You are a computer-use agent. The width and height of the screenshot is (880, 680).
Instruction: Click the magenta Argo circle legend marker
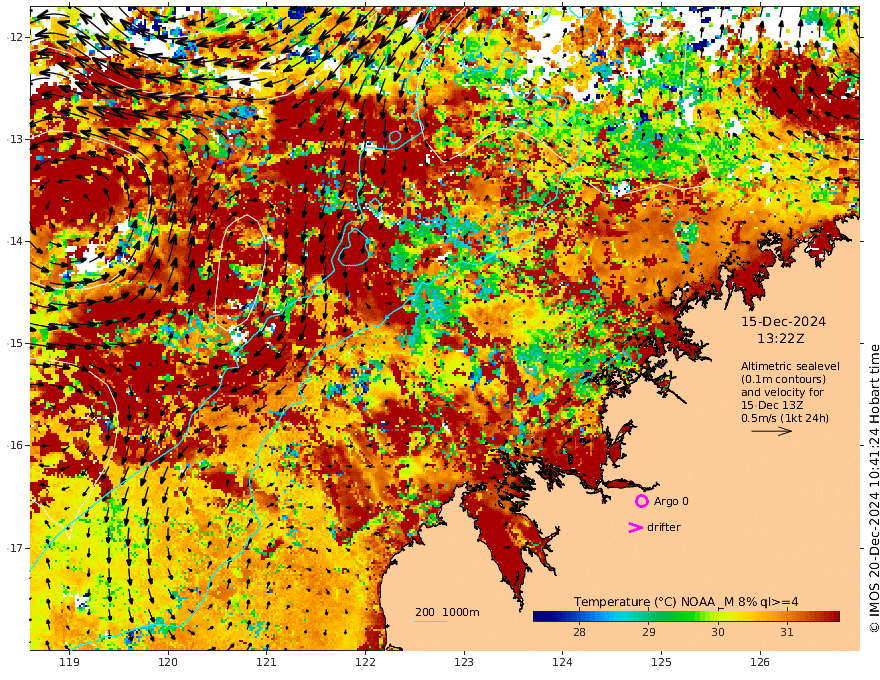(641, 501)
